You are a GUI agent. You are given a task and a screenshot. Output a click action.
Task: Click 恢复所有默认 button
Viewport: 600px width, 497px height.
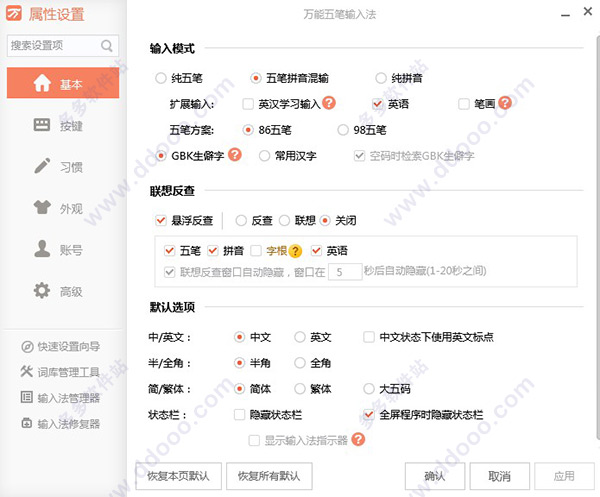(269, 476)
